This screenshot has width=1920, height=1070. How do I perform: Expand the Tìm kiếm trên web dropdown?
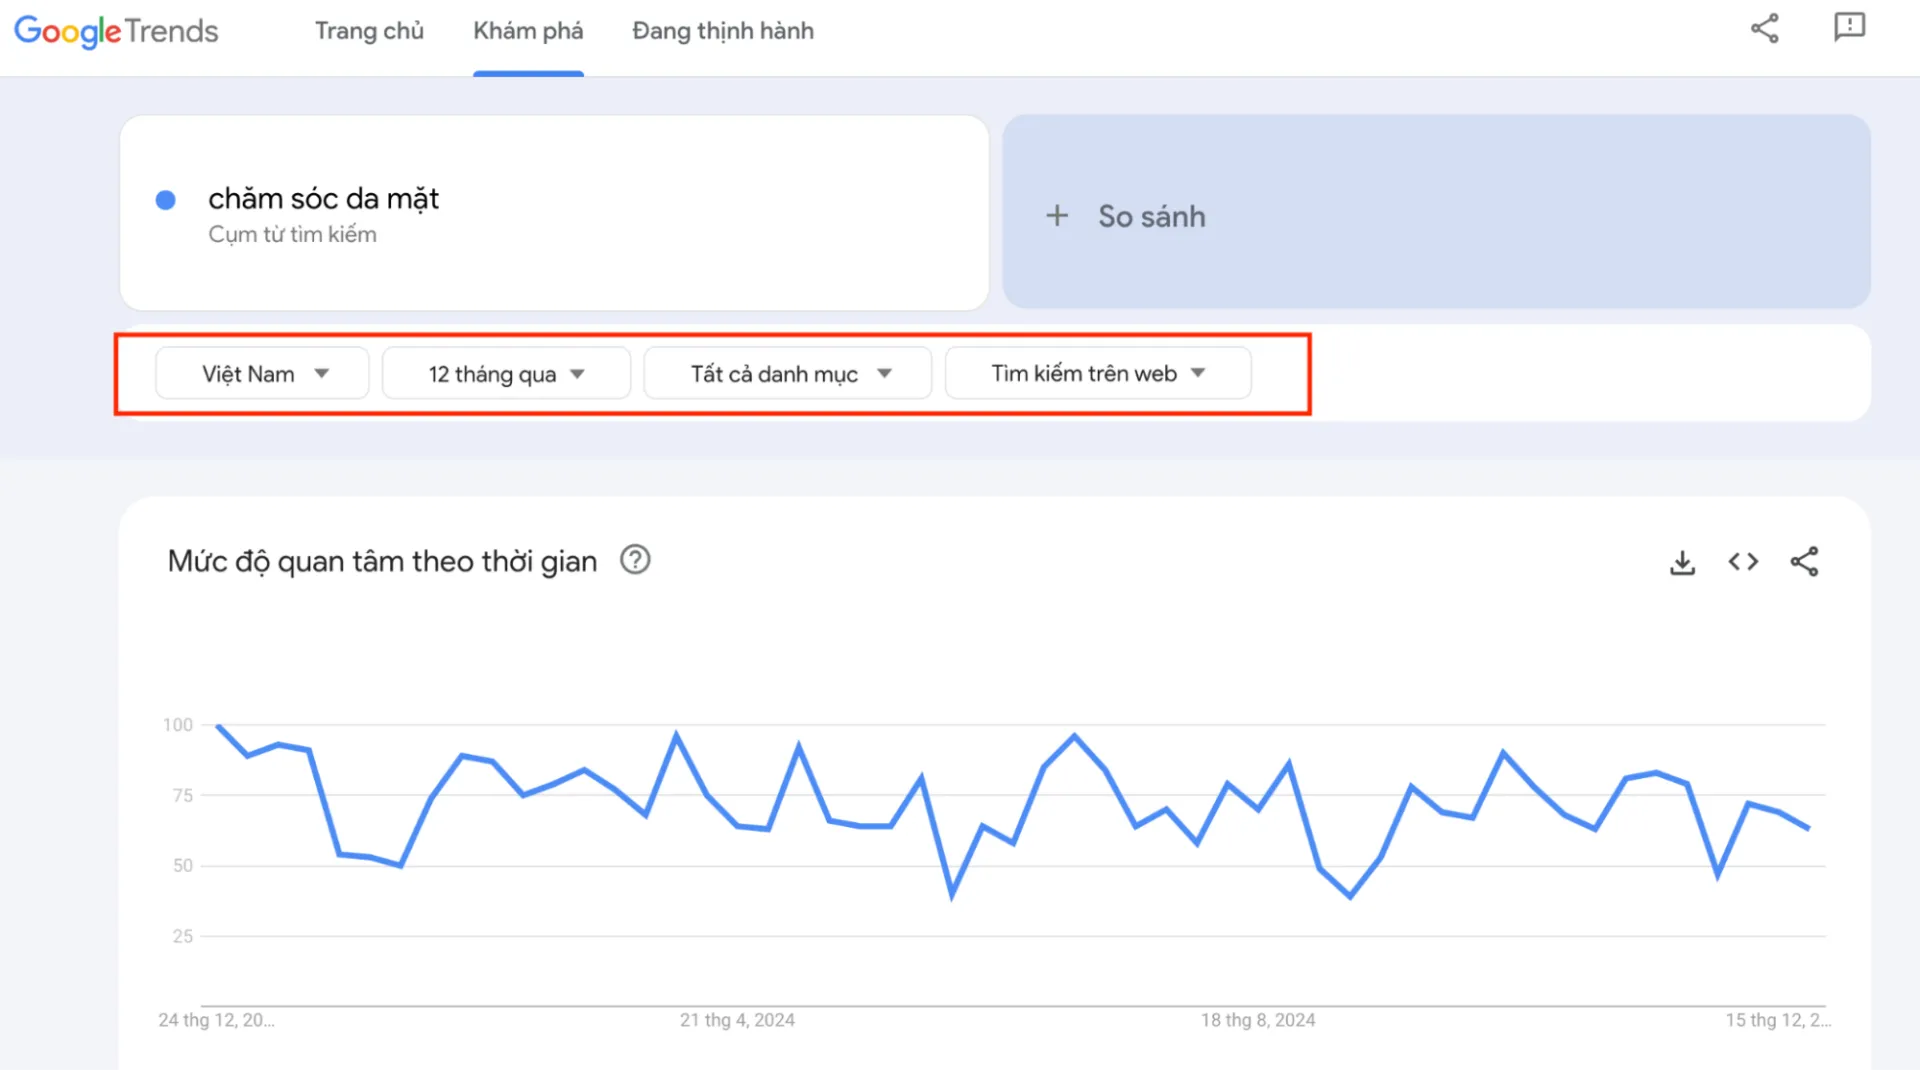tap(1097, 374)
